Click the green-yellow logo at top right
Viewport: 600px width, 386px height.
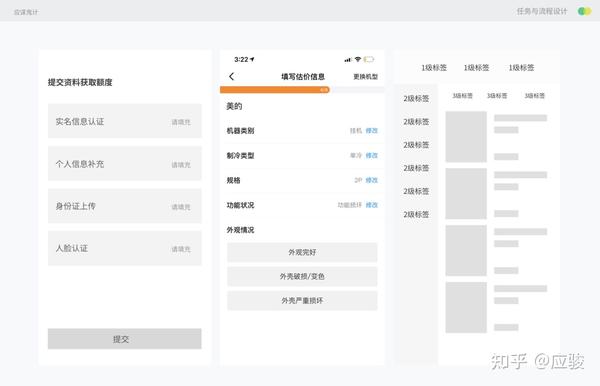coord(585,11)
